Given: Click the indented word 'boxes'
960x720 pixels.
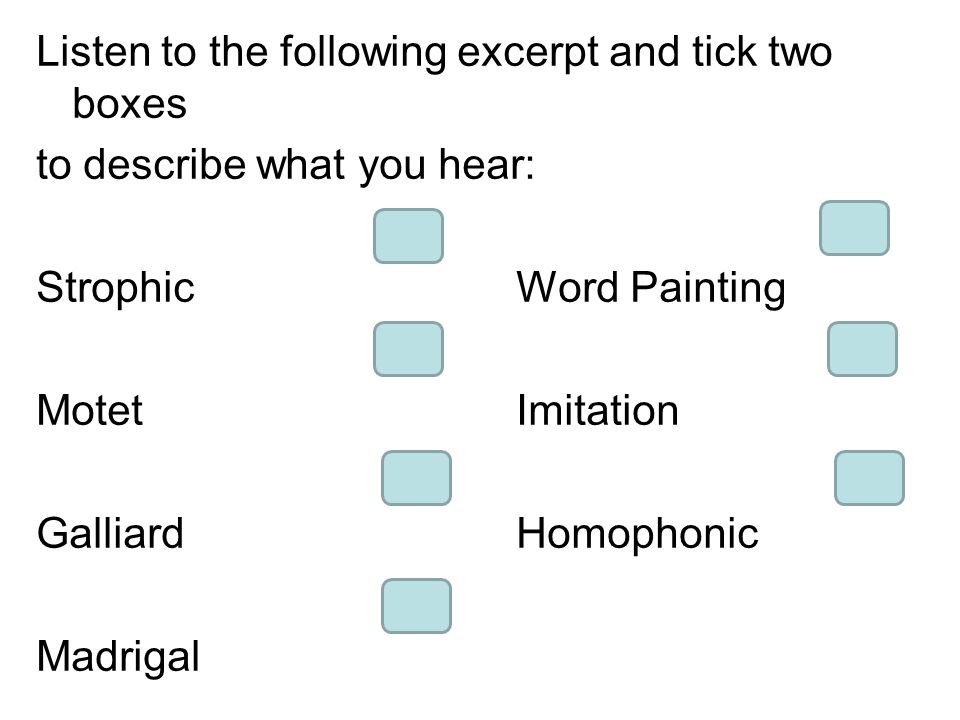Looking at the screenshot, I should pyautogui.click(x=130, y=103).
